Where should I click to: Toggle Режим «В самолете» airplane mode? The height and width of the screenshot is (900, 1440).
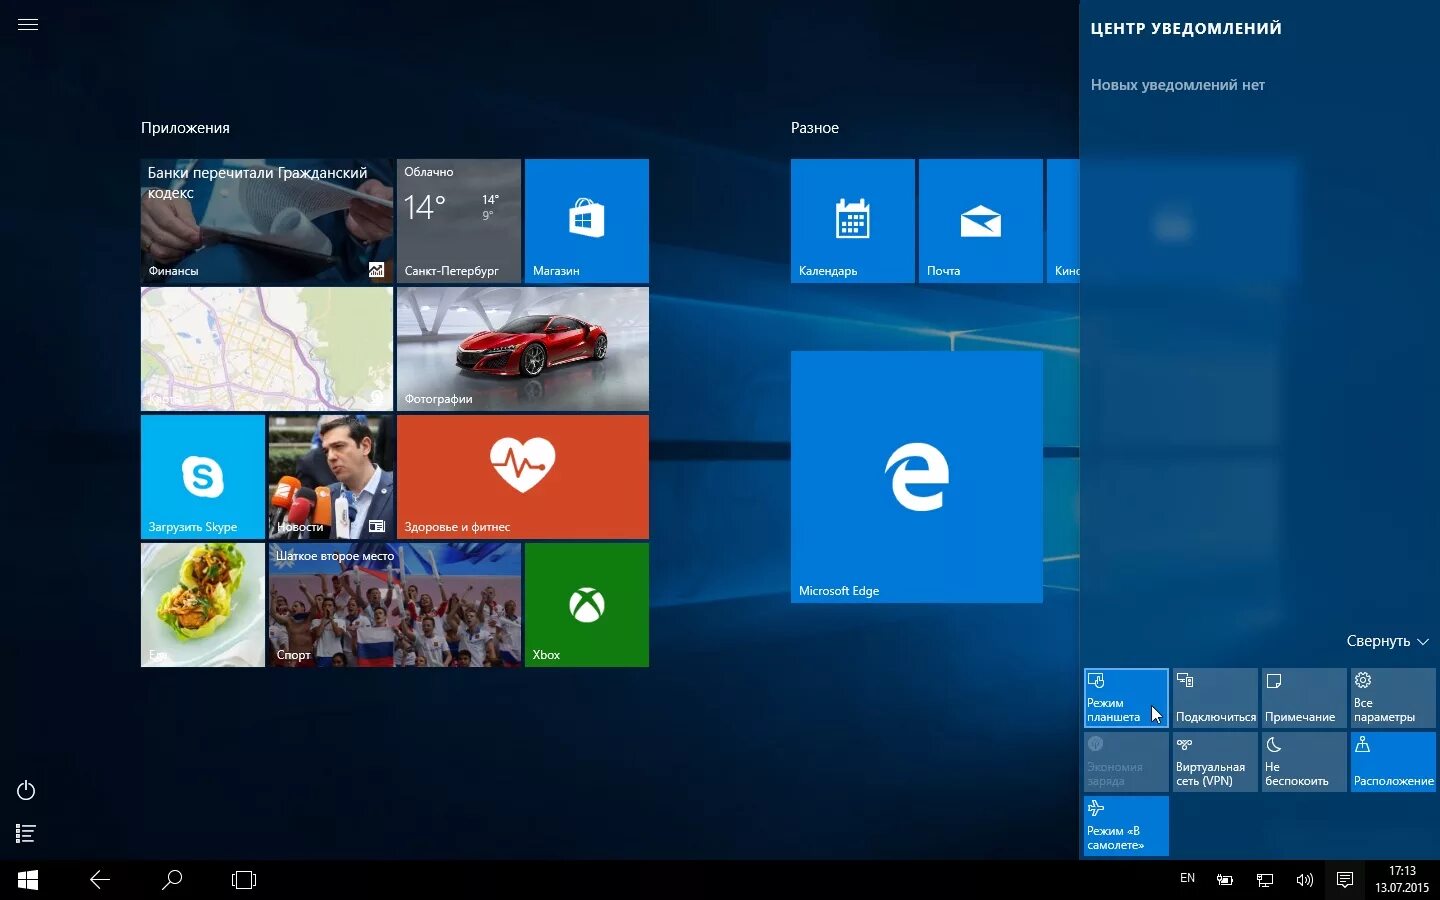pos(1126,826)
